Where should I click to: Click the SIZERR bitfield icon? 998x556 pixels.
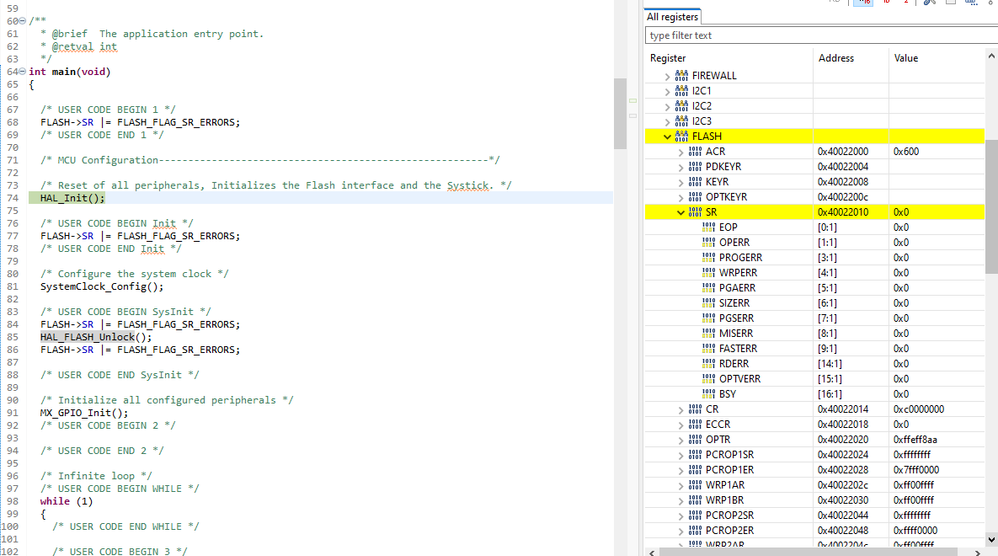(x=708, y=303)
